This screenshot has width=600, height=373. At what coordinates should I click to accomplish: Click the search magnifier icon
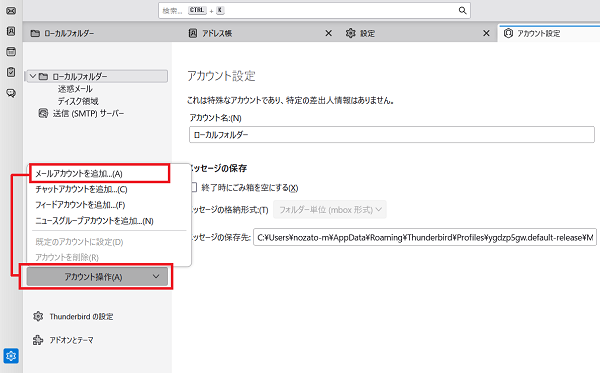click(462, 11)
